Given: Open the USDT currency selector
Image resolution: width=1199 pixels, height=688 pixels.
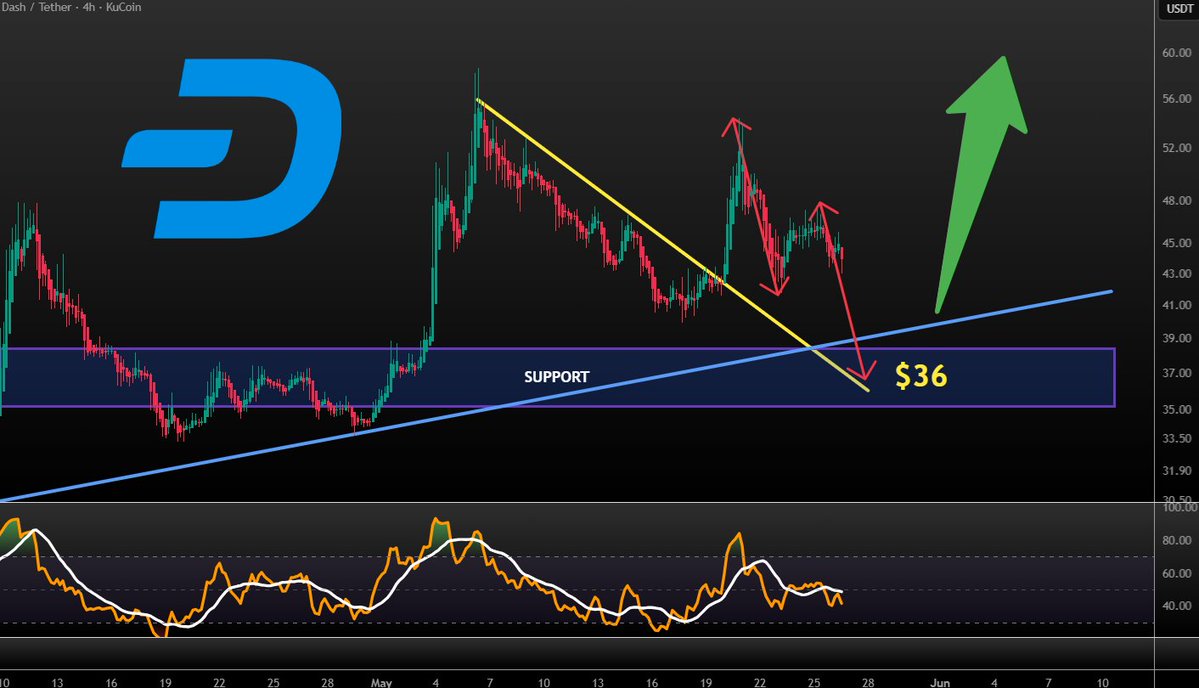Looking at the screenshot, I should click(x=1179, y=8).
